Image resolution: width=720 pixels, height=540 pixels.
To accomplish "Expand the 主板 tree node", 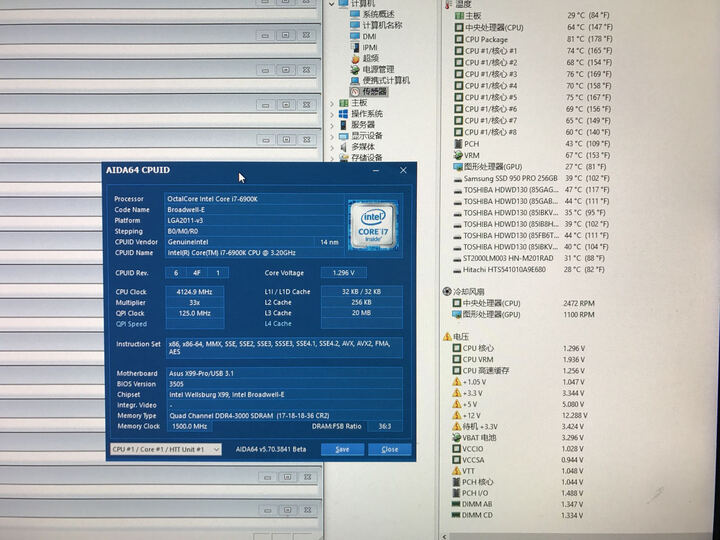I will pyautogui.click(x=332, y=103).
